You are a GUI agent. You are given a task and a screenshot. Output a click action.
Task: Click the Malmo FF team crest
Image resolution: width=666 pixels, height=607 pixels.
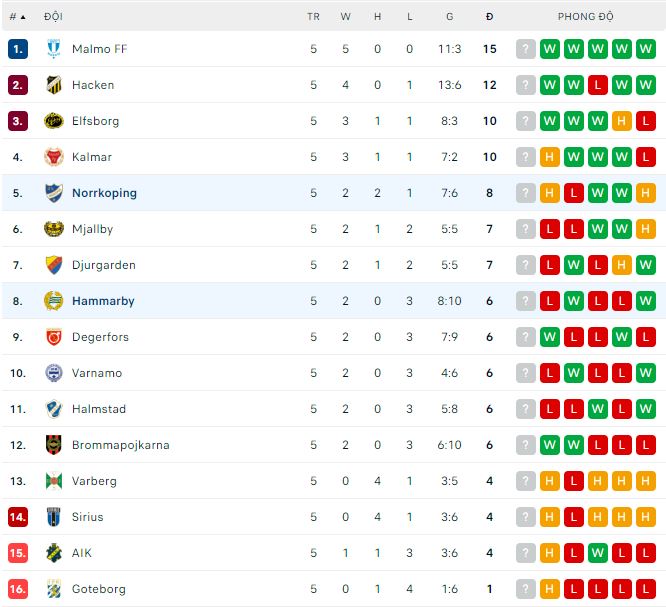53,49
